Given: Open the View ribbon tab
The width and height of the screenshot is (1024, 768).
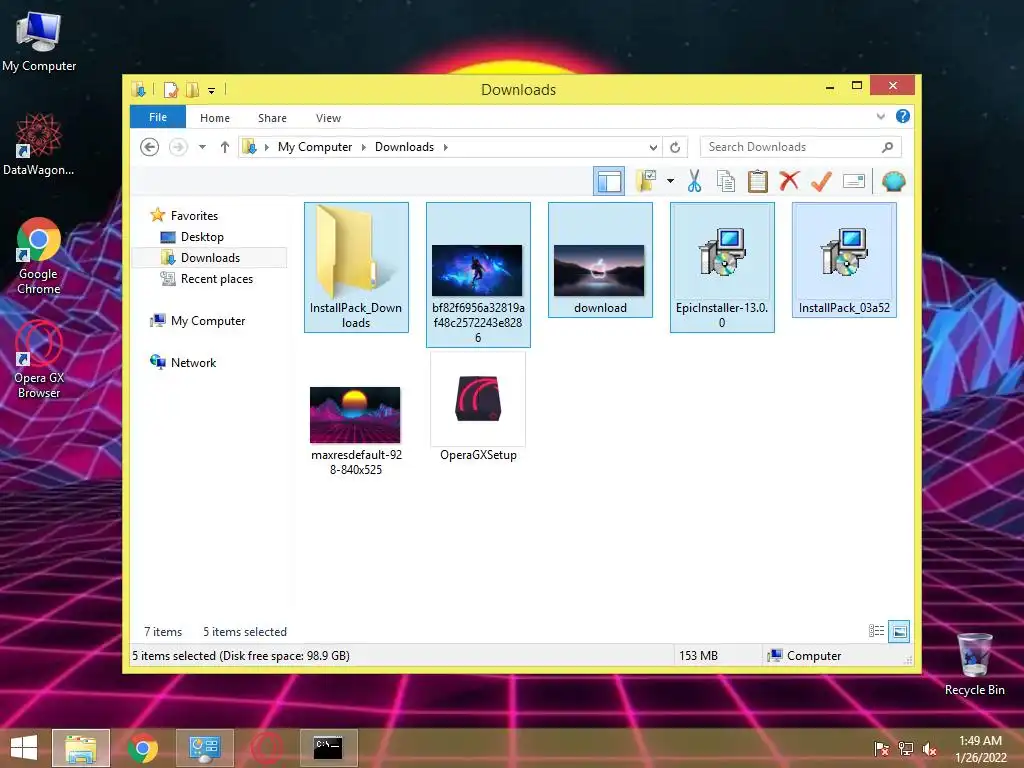Looking at the screenshot, I should pyautogui.click(x=328, y=118).
